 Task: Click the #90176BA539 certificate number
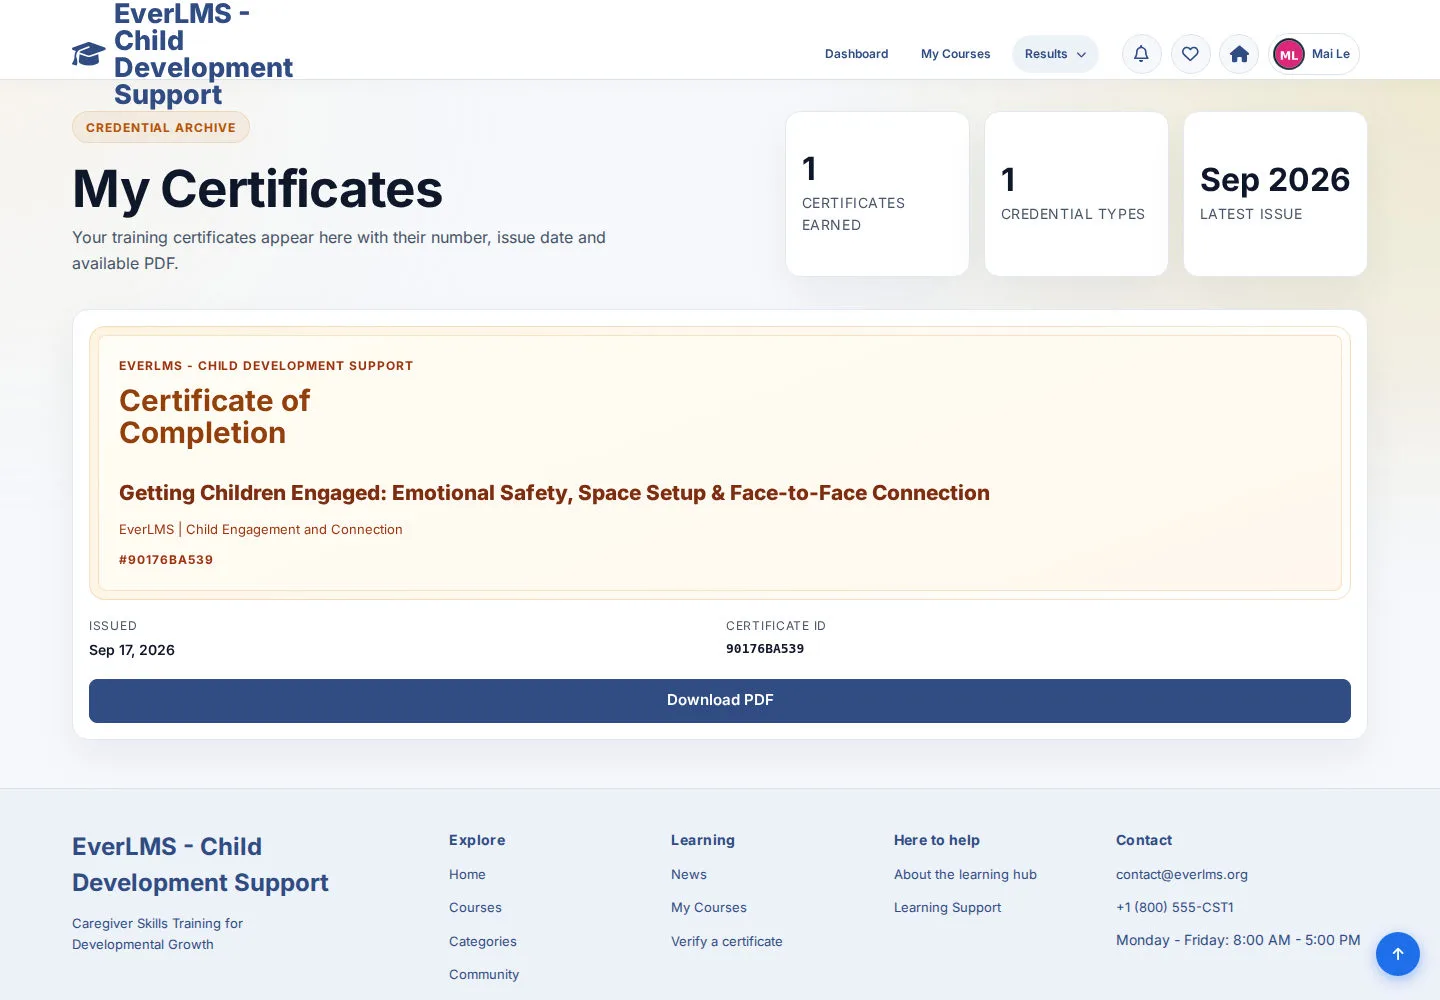click(x=166, y=560)
